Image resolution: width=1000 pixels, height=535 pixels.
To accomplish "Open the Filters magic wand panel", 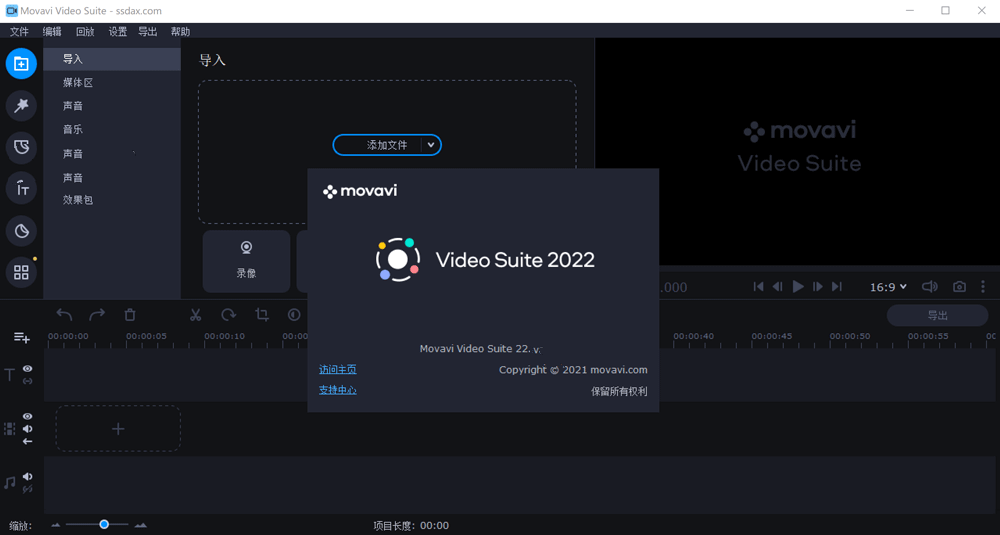I will (21, 105).
